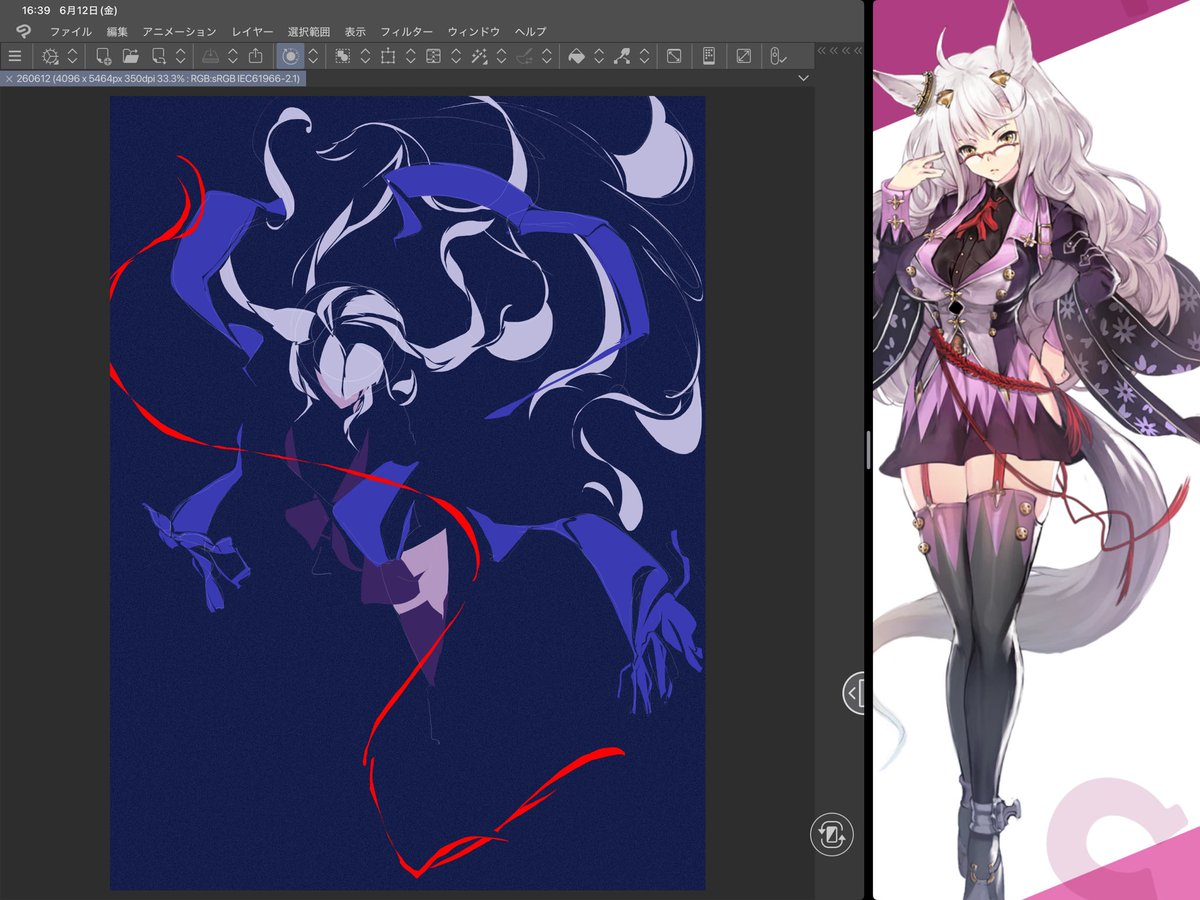Click the rightmost double-chevron collapse arrows

click(859, 50)
